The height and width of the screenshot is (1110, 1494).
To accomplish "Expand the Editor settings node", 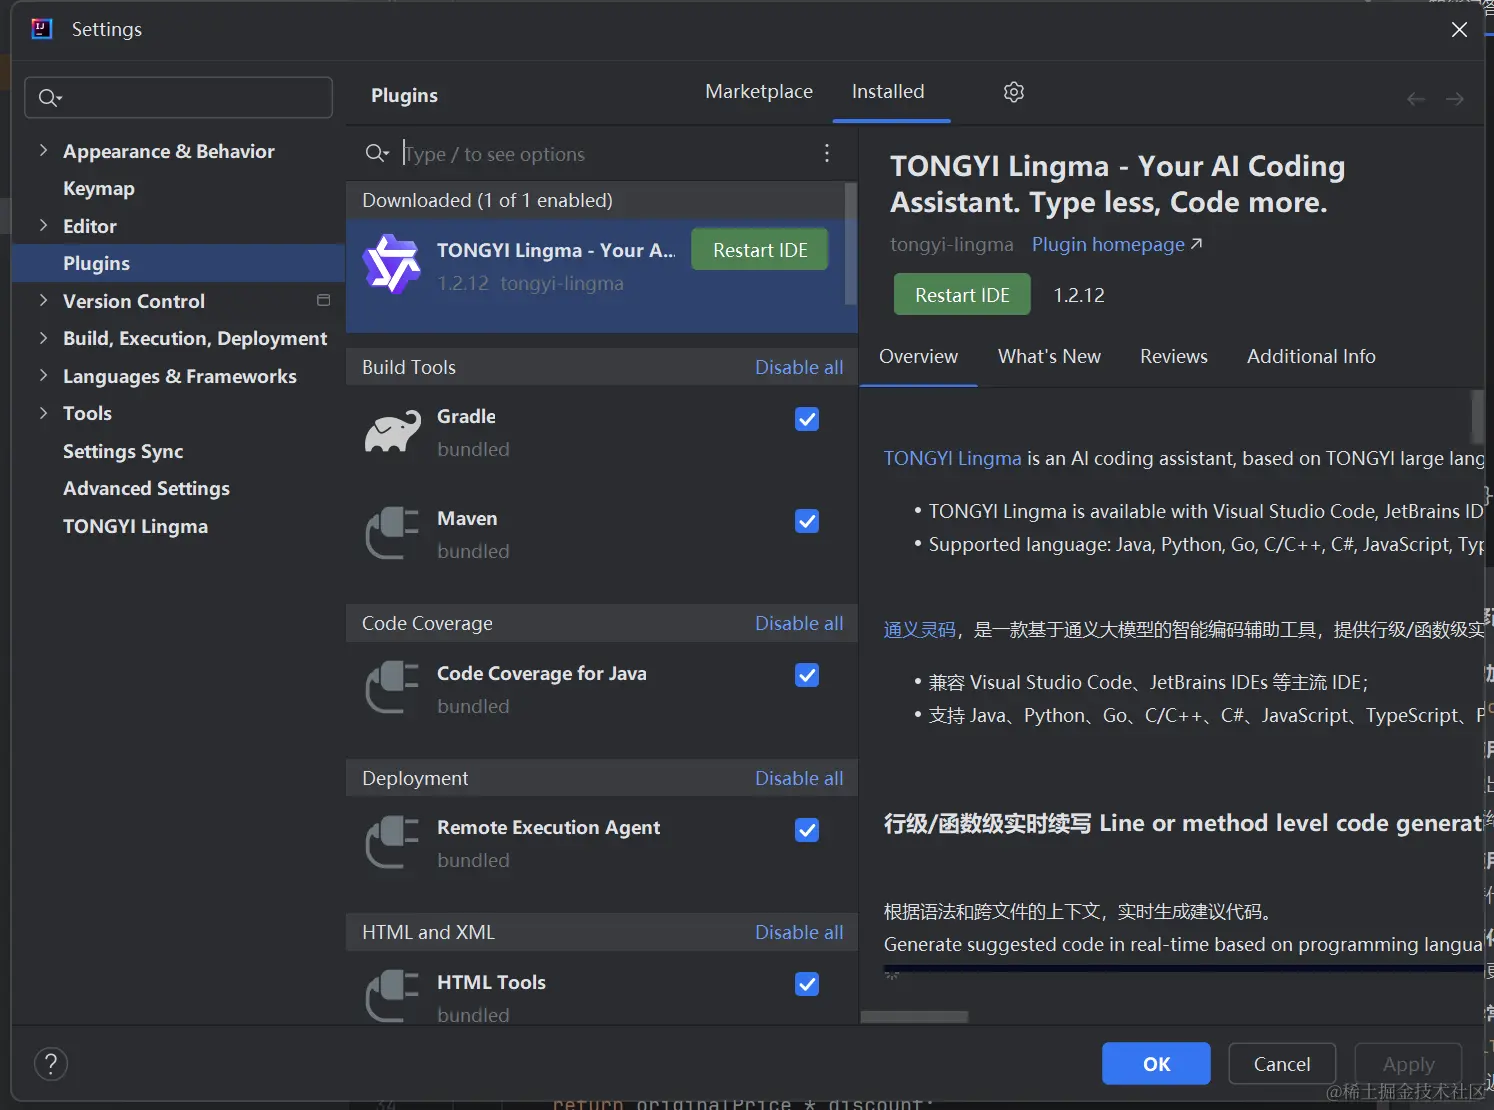I will click(43, 225).
